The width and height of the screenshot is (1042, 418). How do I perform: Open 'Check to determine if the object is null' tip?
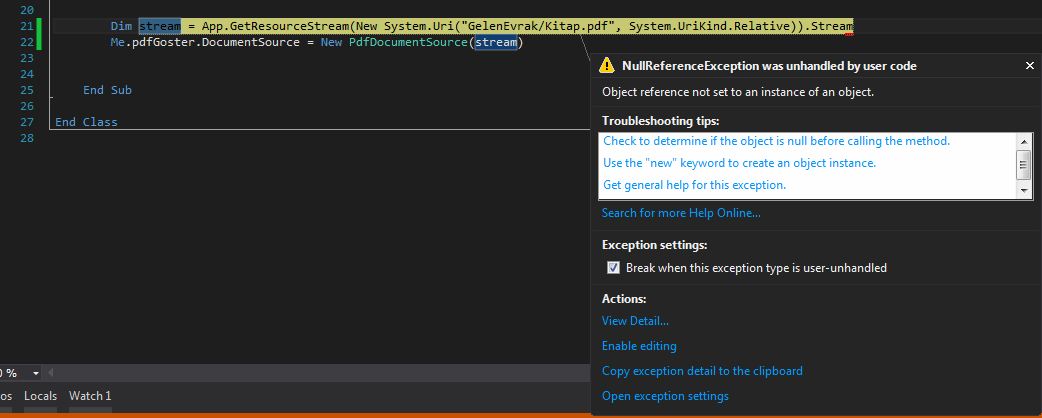[776, 141]
